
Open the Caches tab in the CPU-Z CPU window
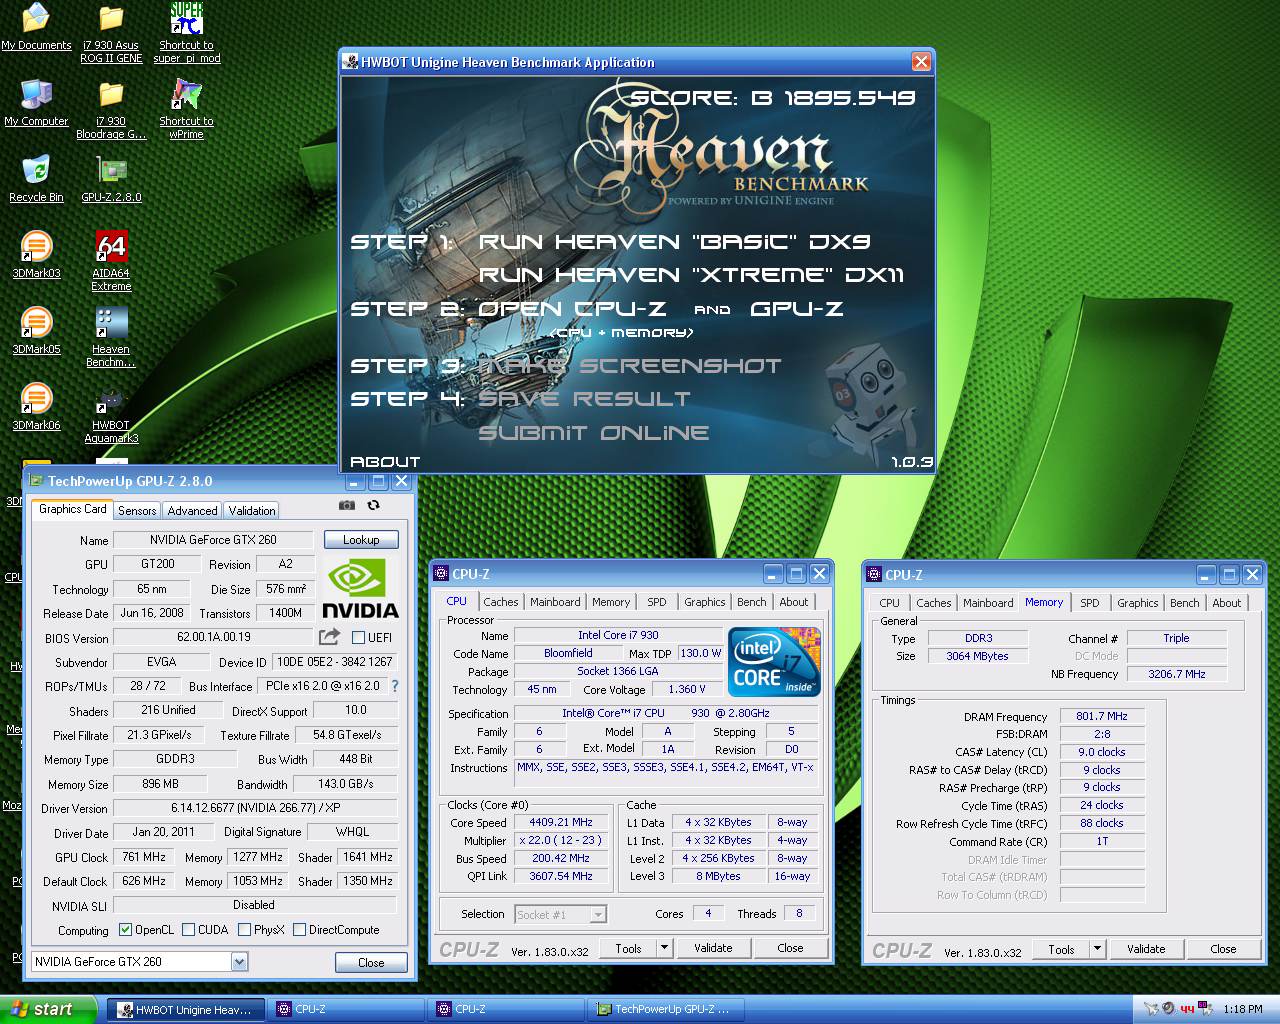[501, 602]
